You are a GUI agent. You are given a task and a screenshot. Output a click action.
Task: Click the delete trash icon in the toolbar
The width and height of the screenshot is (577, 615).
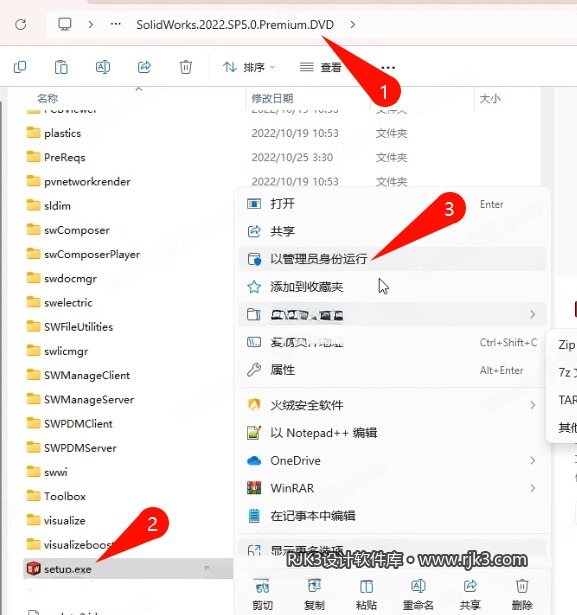(x=186, y=67)
